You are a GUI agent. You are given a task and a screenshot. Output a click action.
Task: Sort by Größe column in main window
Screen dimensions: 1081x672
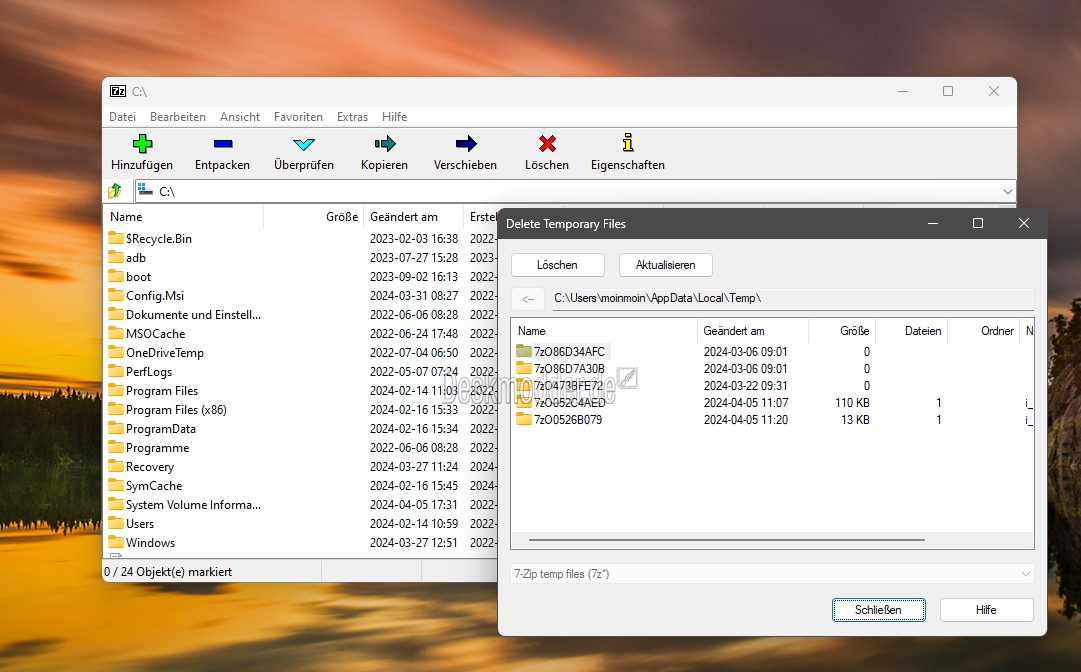[314, 216]
